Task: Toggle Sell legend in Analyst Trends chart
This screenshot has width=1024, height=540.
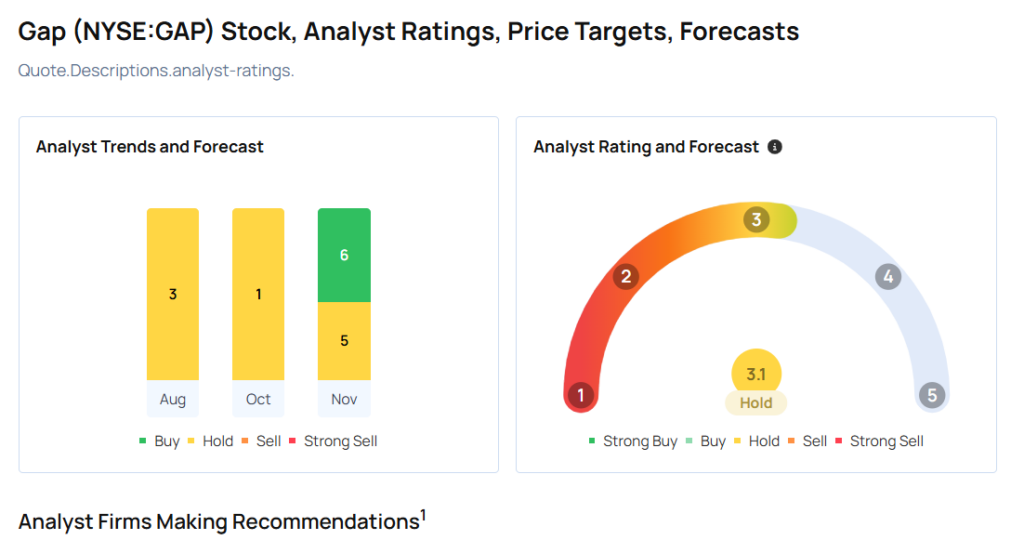Action: click(x=261, y=441)
